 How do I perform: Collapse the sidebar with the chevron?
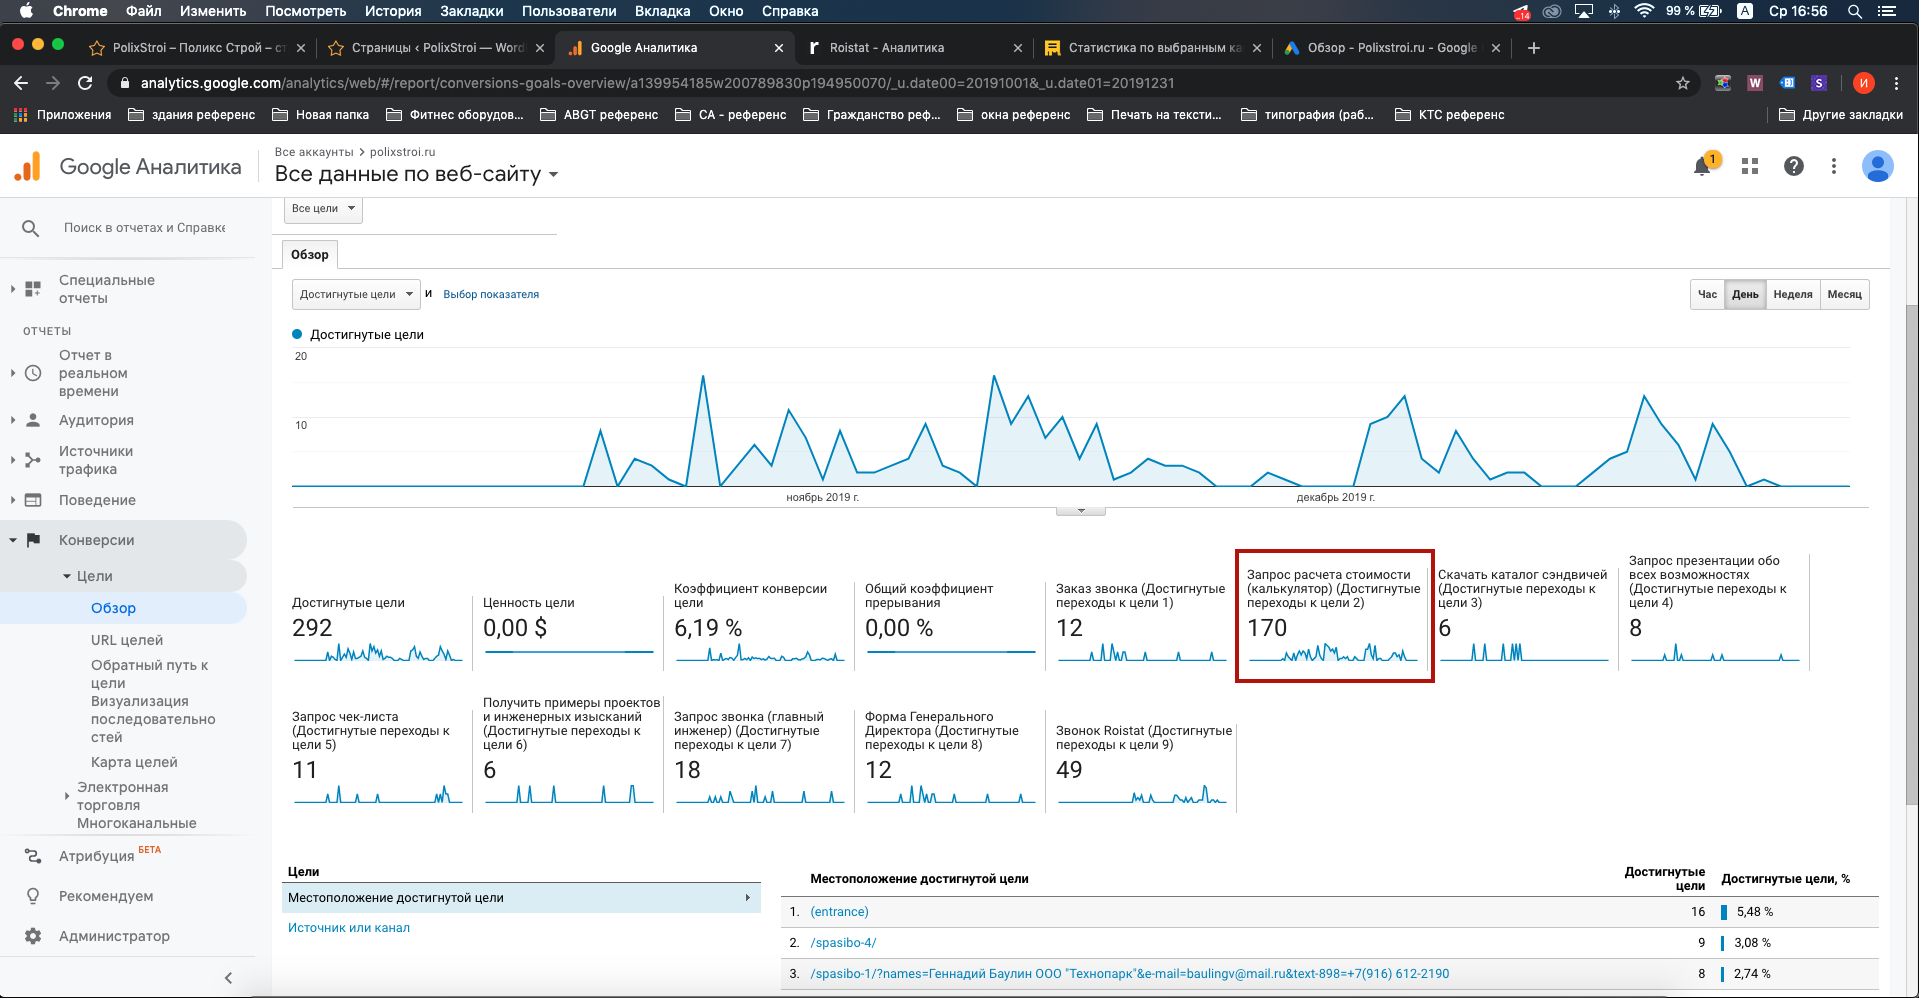click(228, 978)
